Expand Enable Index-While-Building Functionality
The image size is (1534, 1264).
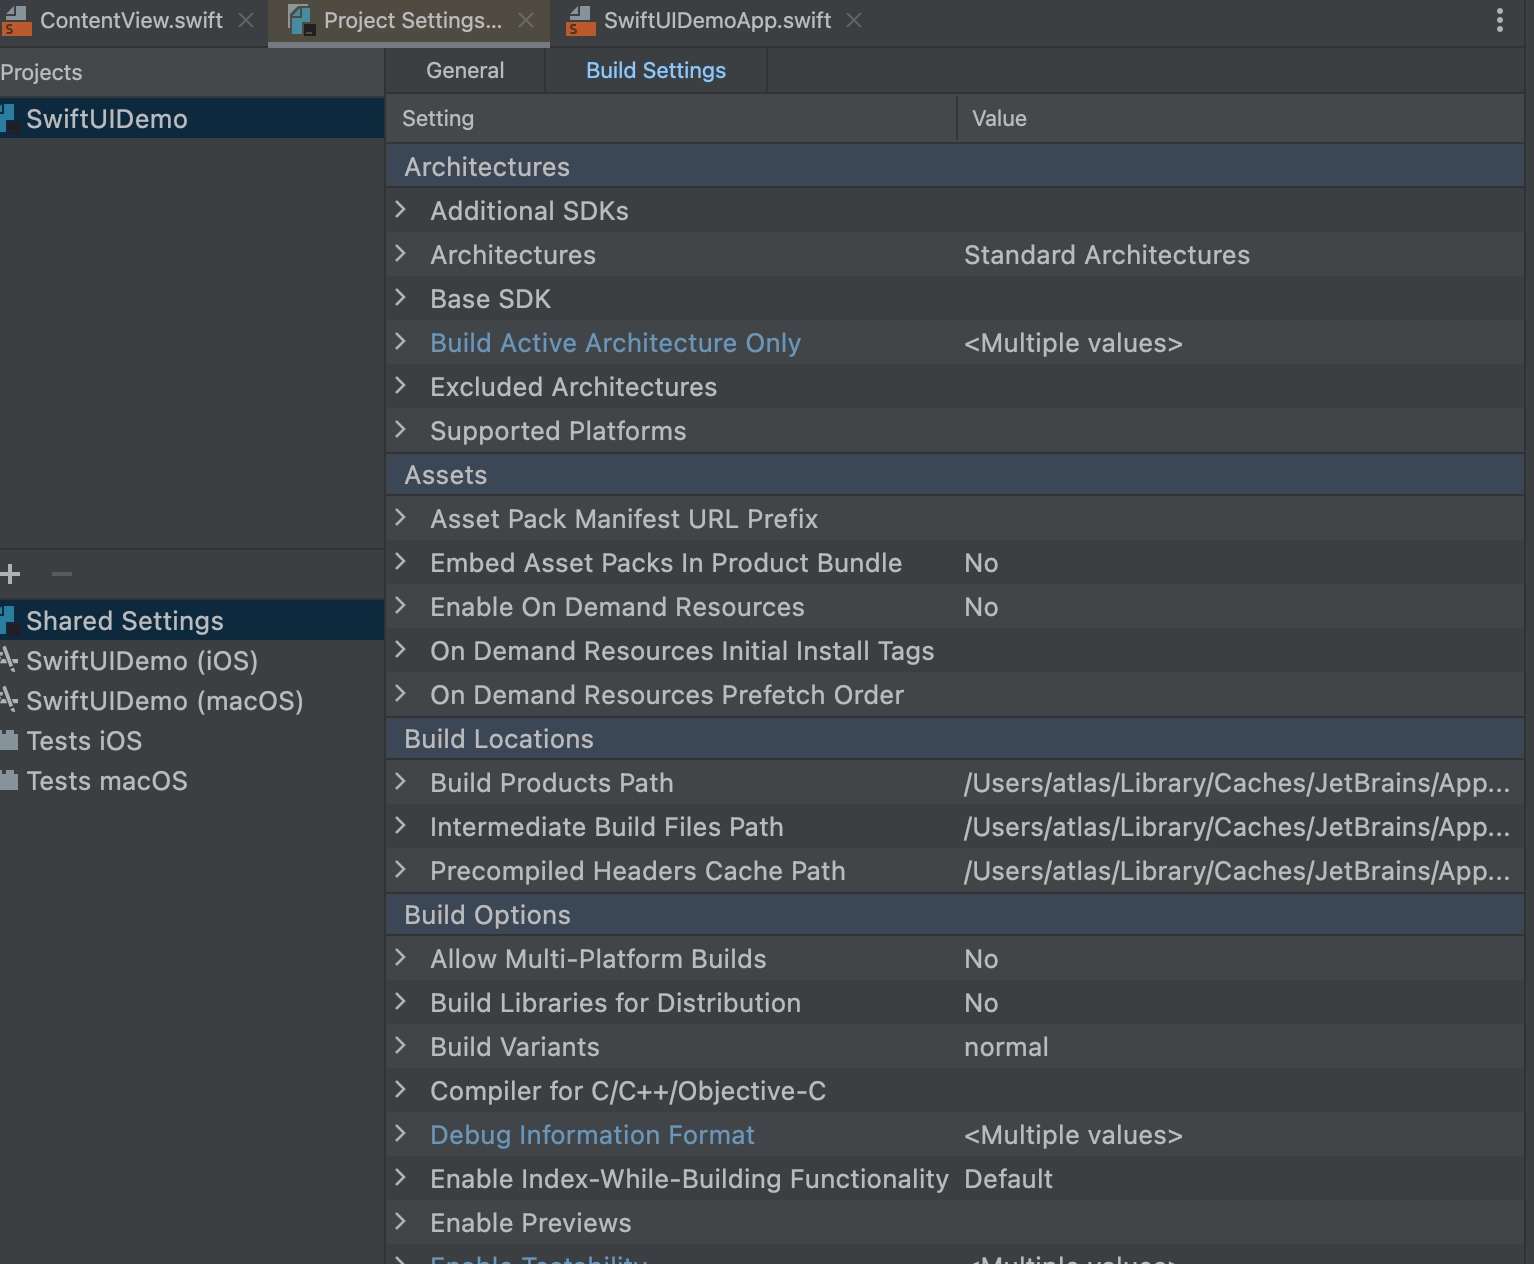(401, 1178)
